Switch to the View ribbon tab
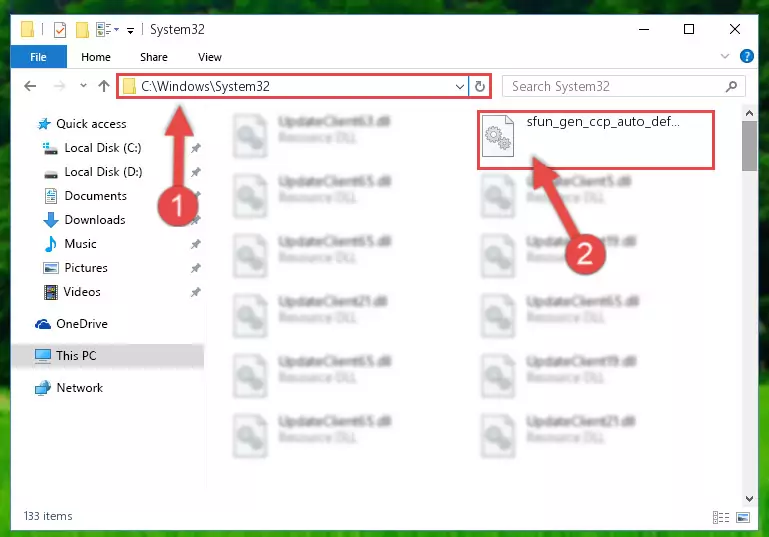 pyautogui.click(x=209, y=57)
